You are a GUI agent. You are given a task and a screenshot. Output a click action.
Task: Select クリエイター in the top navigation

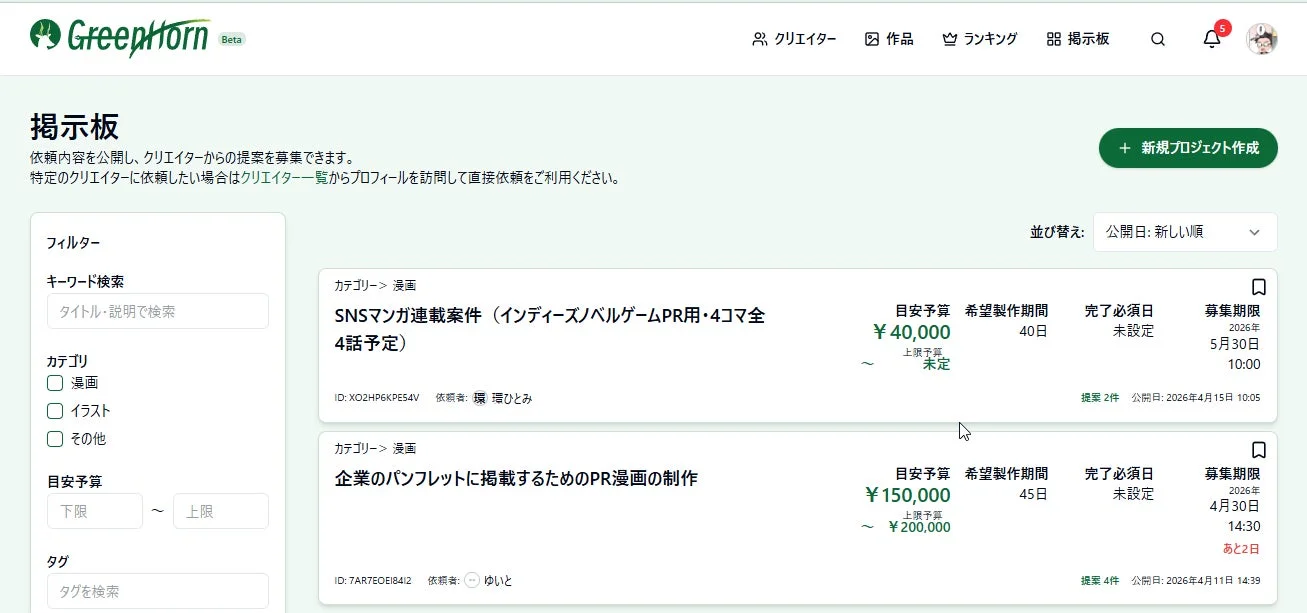click(795, 38)
